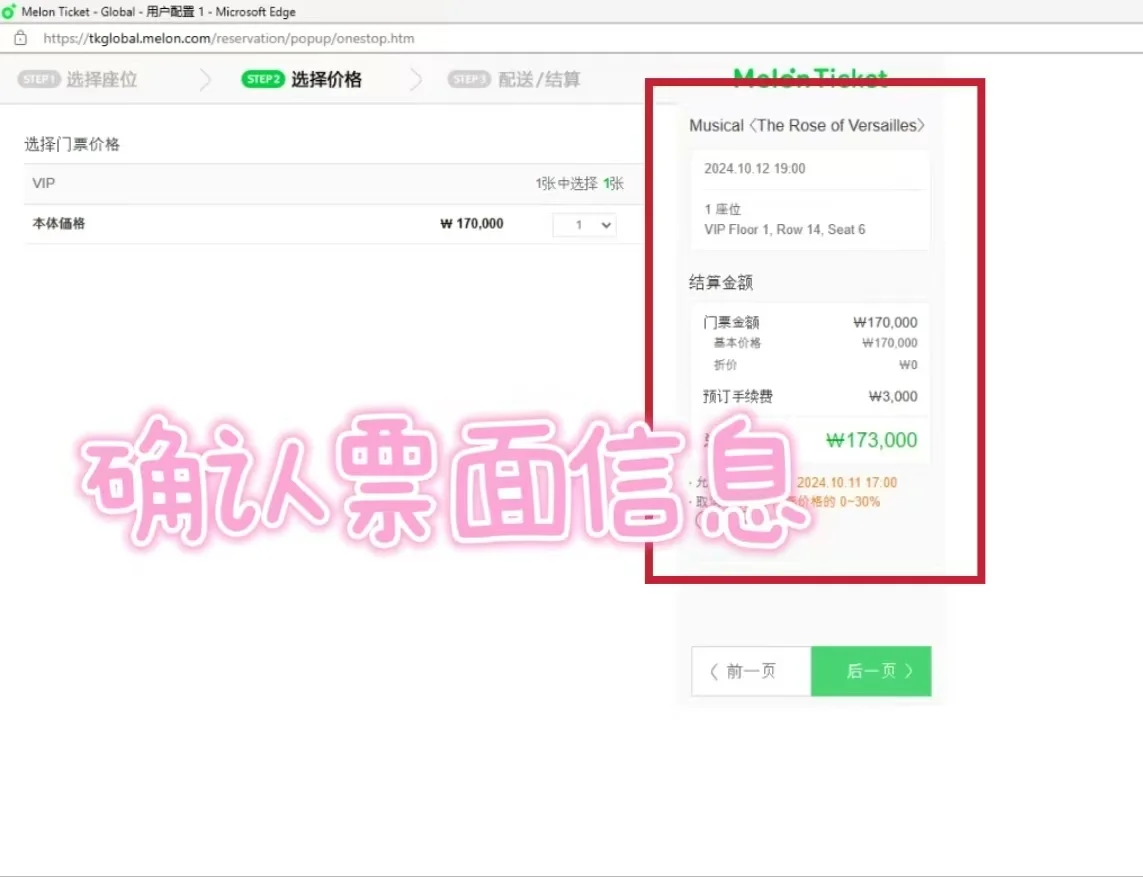Open the ticket quantity dropdown

pyautogui.click(x=584, y=225)
